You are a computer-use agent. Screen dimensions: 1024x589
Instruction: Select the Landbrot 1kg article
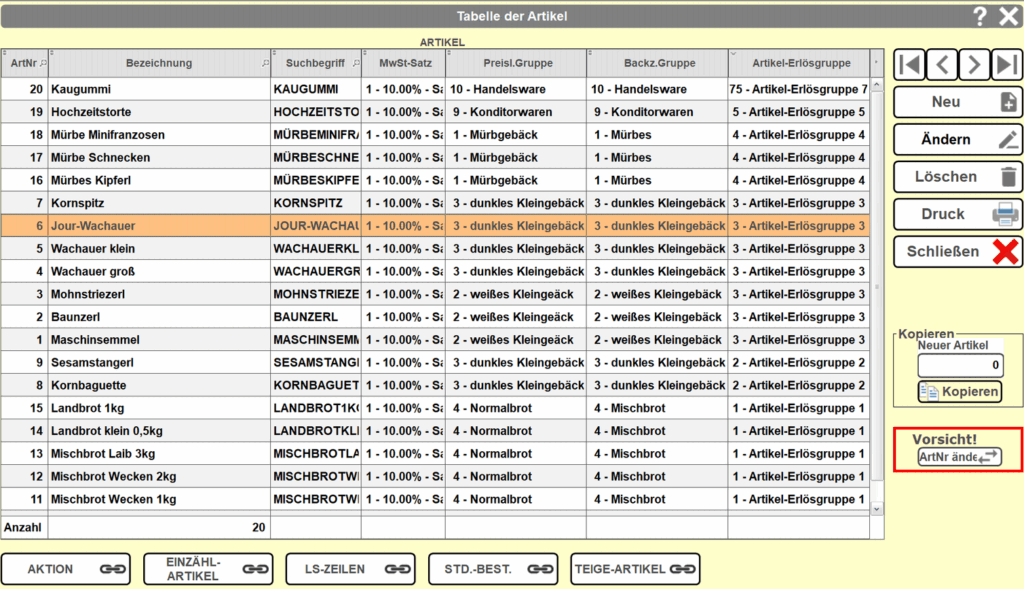(x=435, y=409)
